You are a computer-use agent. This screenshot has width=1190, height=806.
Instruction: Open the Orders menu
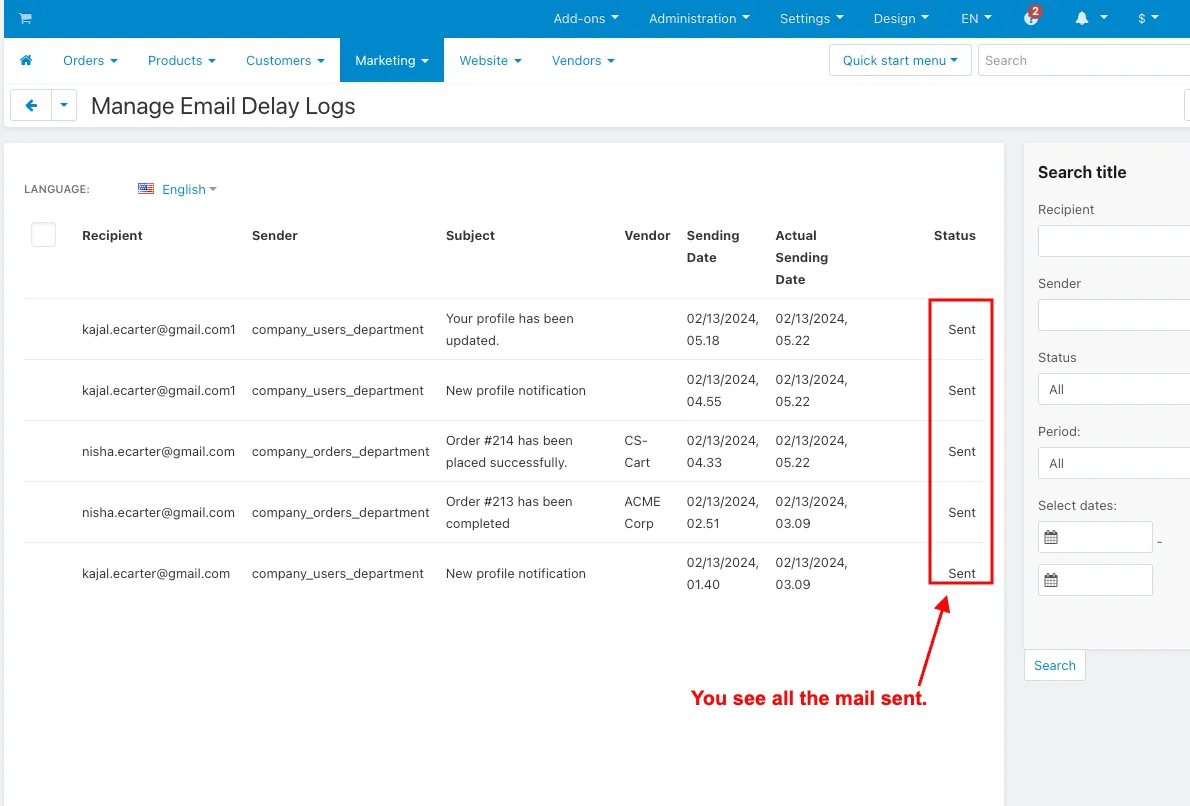point(90,60)
